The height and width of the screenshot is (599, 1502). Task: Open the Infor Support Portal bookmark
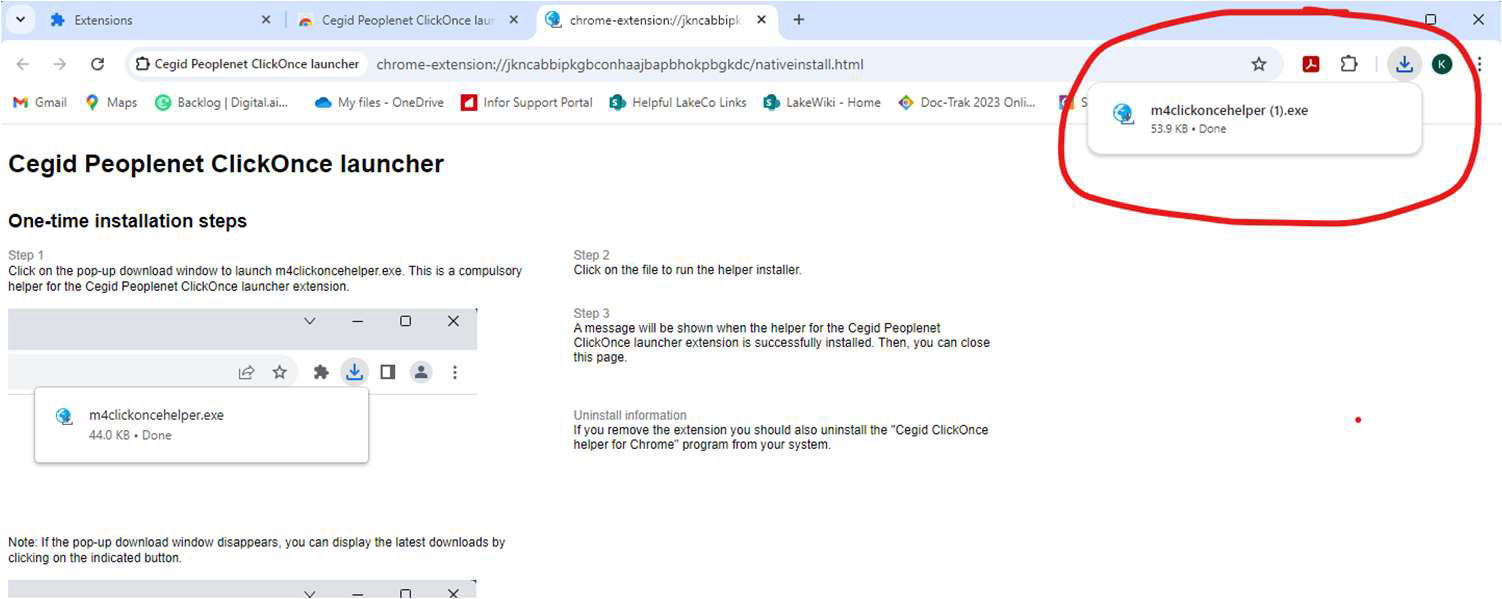pyautogui.click(x=526, y=102)
